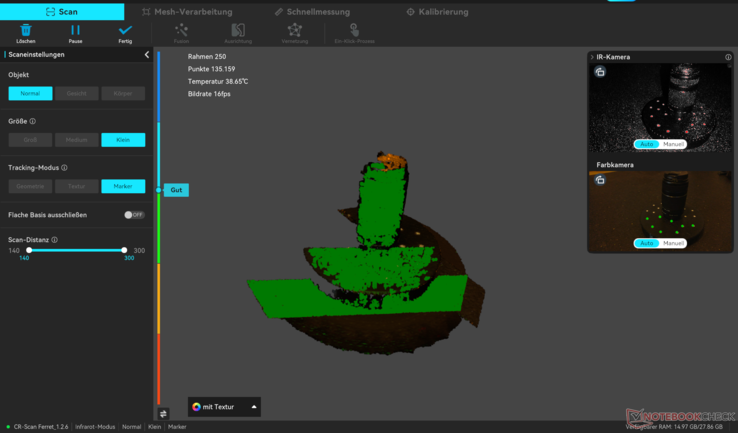The height and width of the screenshot is (433, 738).
Task: Set Farbkamera exposure to Manuell
Action: point(673,243)
